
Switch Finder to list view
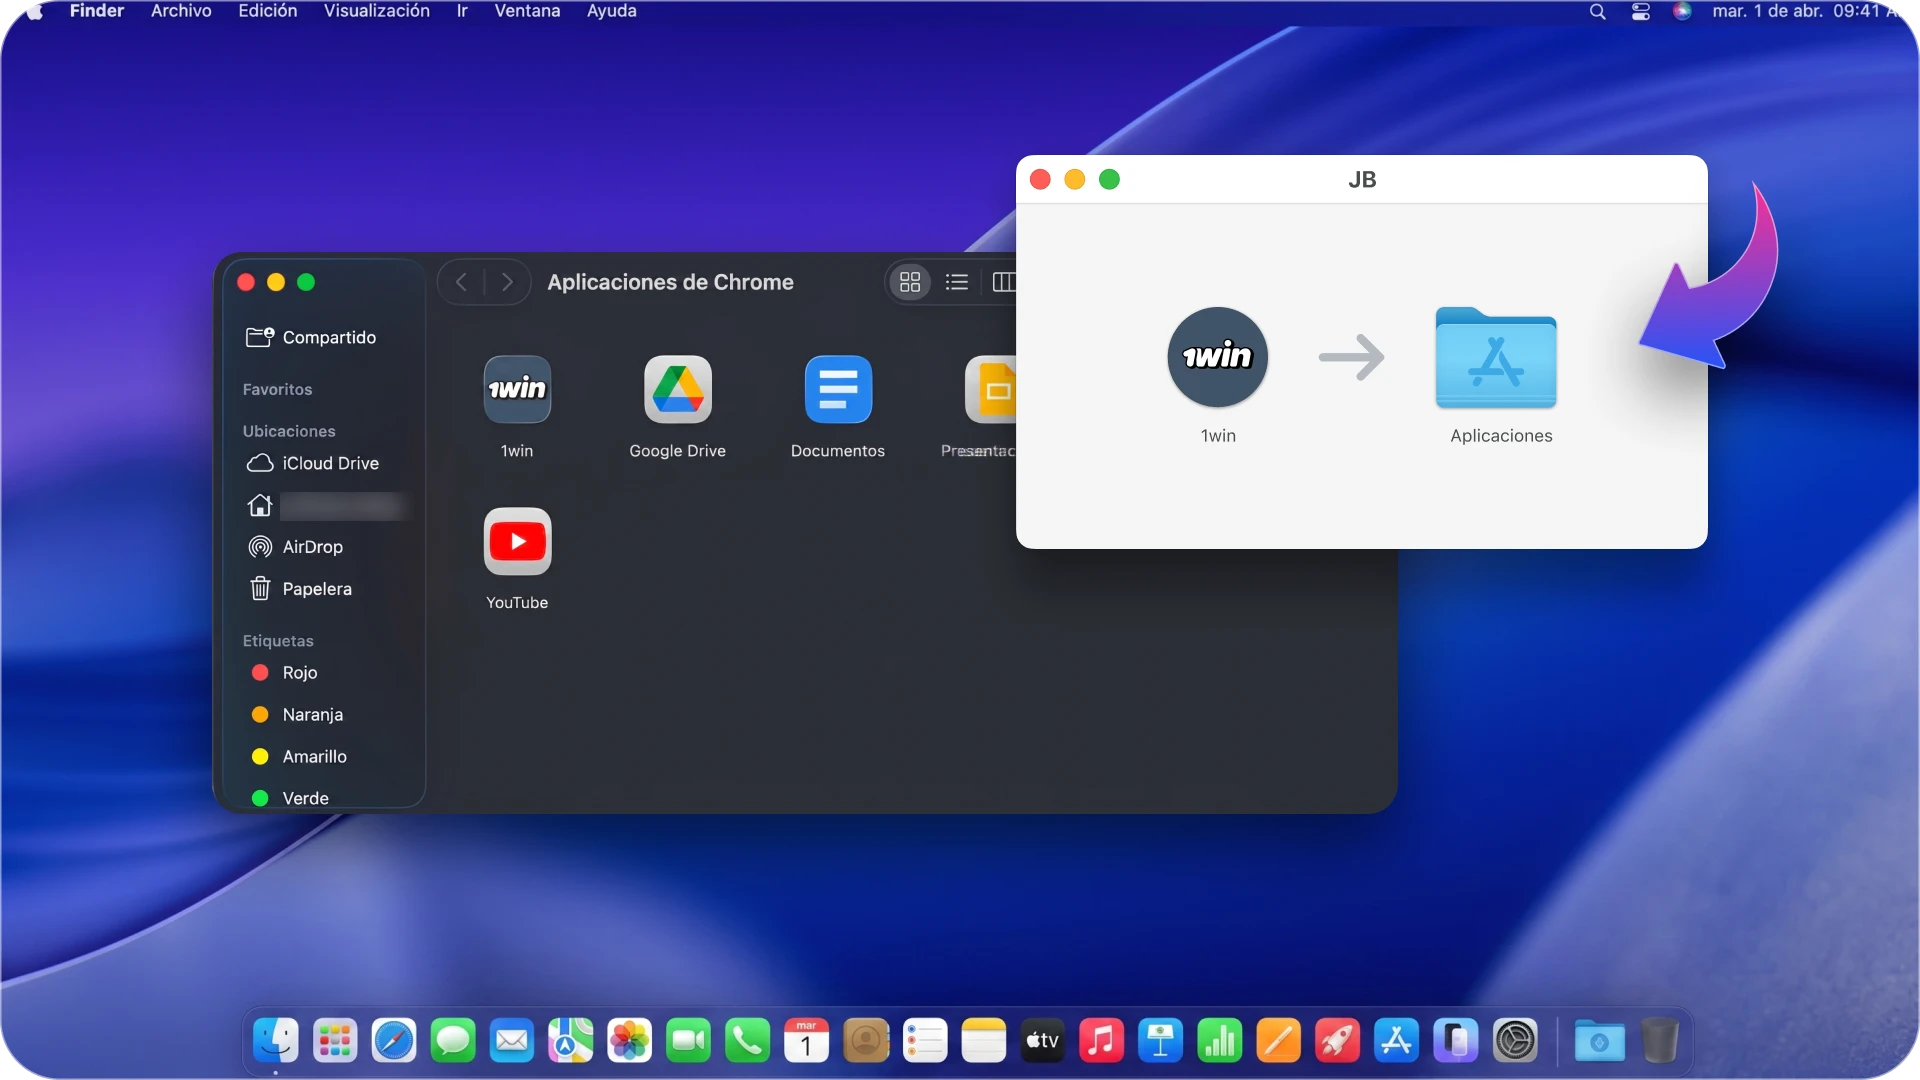(957, 282)
